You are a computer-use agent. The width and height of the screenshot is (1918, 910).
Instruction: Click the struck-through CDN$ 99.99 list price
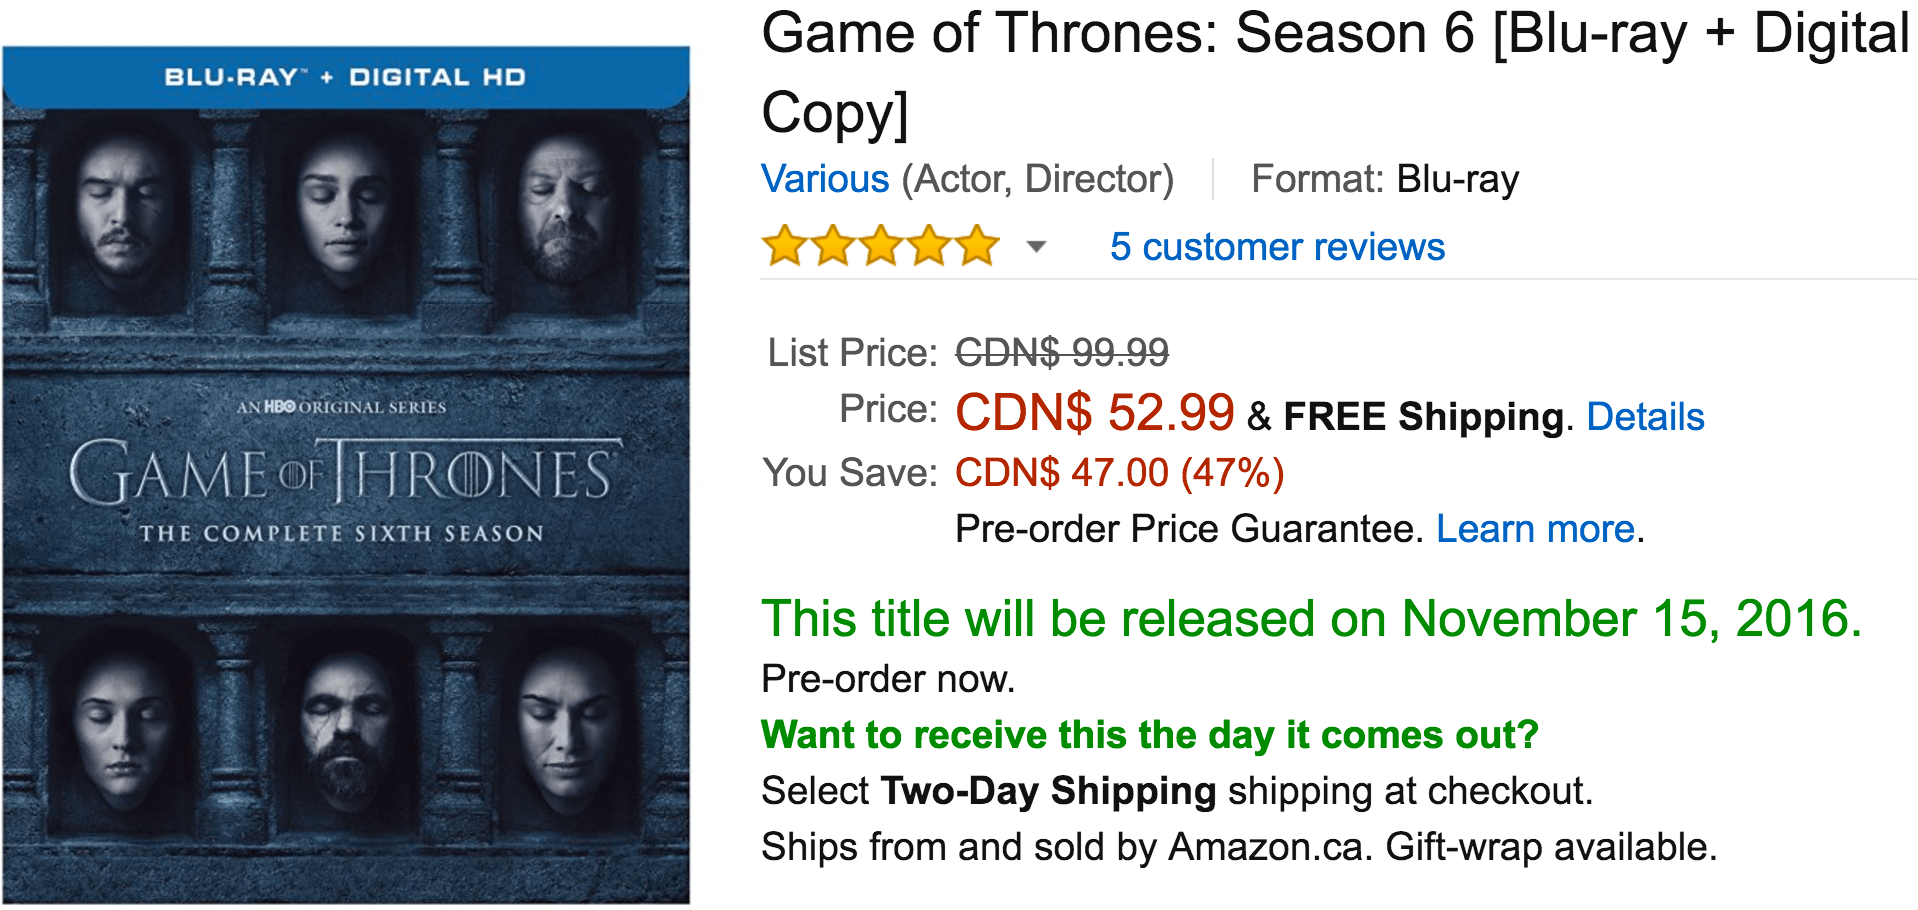click(x=1062, y=352)
